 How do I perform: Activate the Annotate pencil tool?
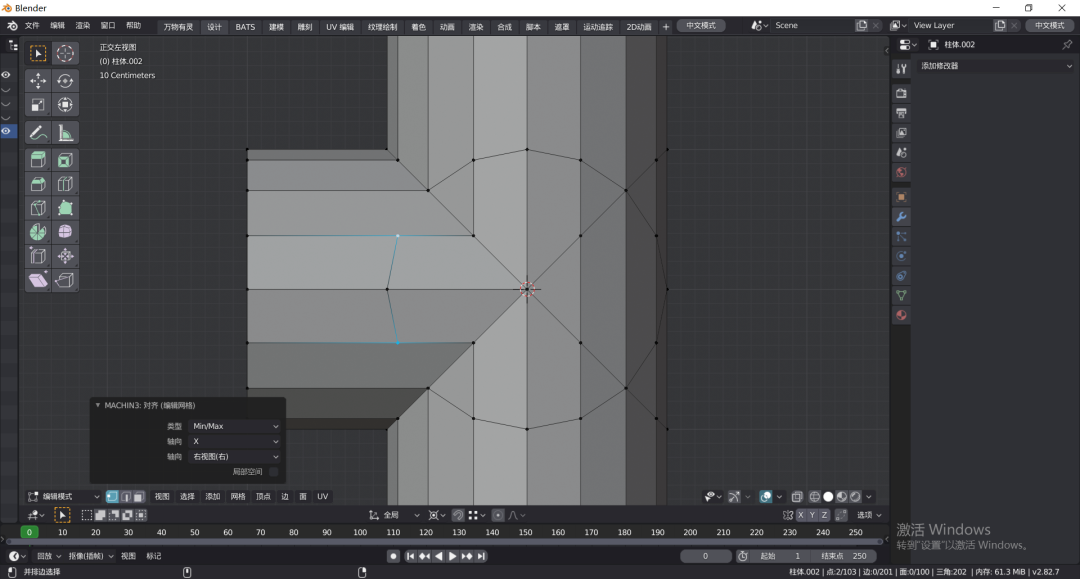pyautogui.click(x=38, y=132)
